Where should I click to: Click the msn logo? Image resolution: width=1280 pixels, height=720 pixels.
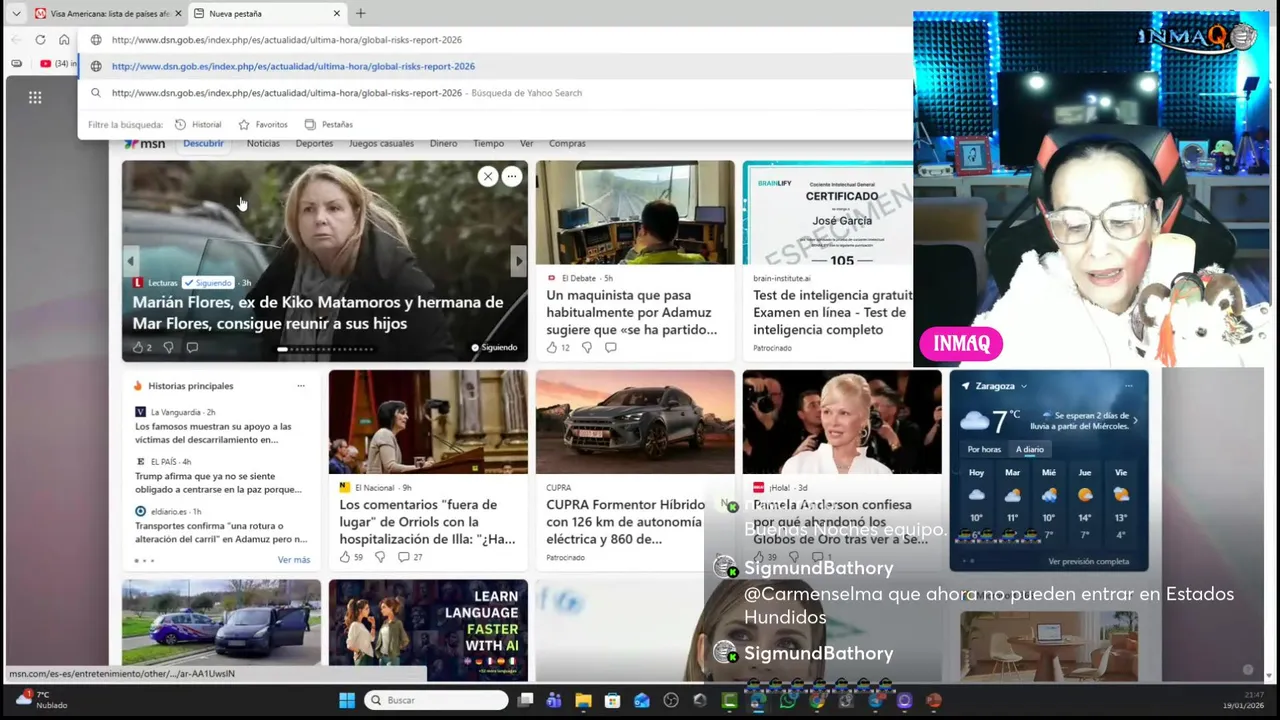145,144
